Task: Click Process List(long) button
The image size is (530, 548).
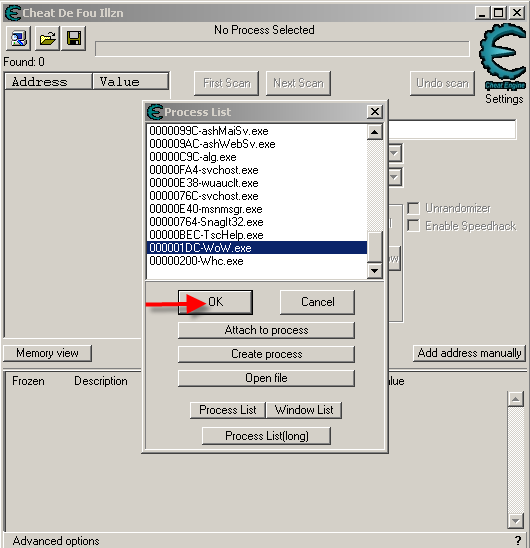Action: (266, 436)
